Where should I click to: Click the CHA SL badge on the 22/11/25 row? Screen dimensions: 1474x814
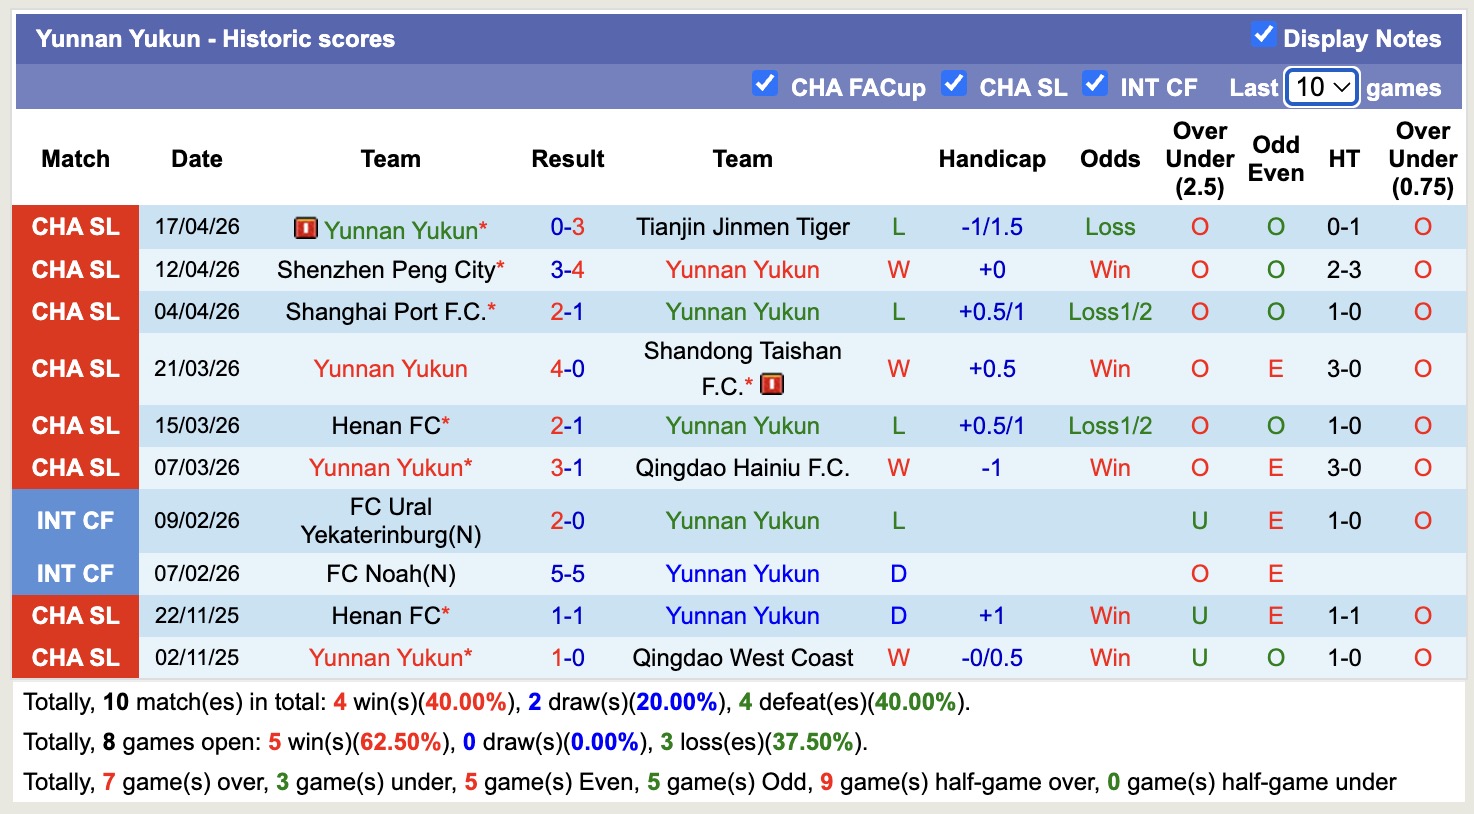[x=75, y=615]
